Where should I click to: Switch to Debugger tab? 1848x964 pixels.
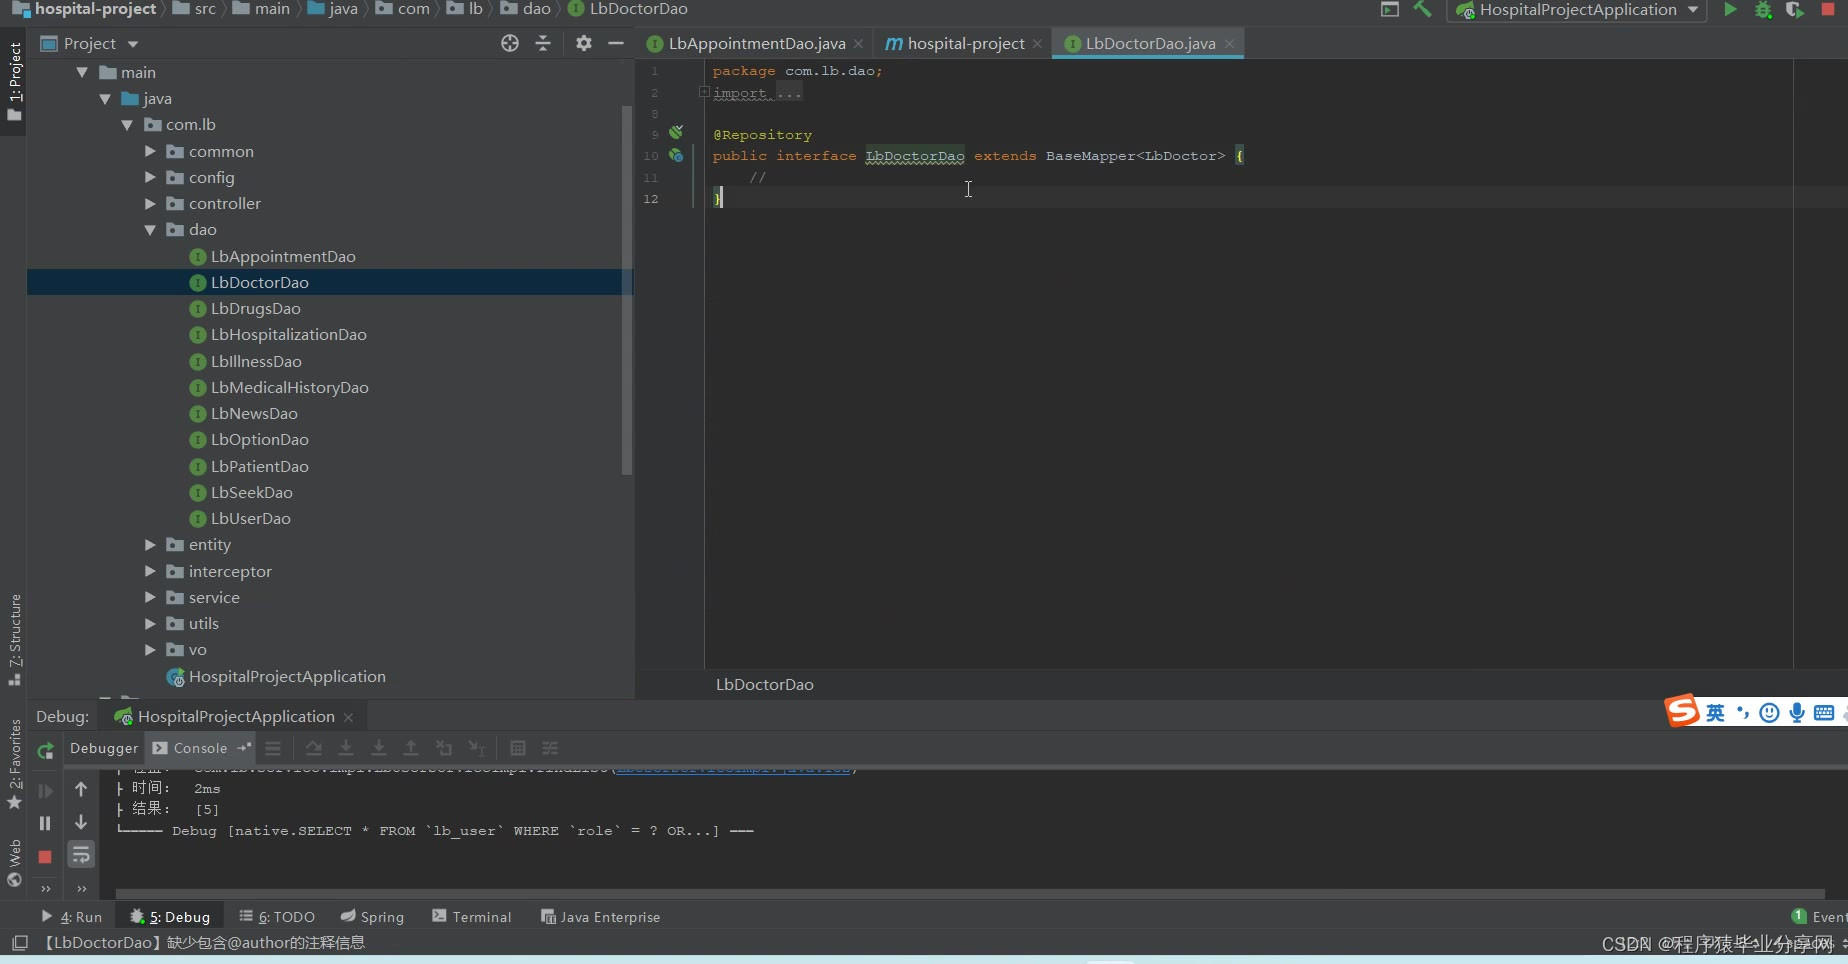click(x=104, y=748)
